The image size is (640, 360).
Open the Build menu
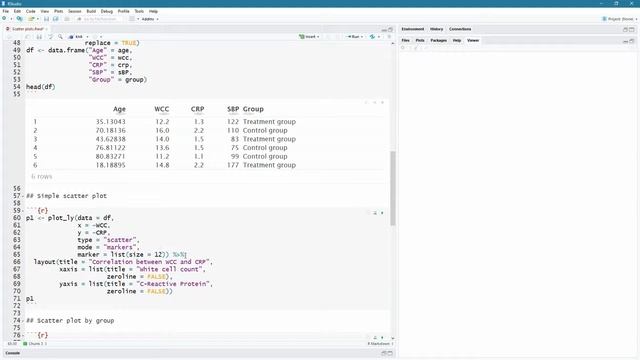click(91, 11)
